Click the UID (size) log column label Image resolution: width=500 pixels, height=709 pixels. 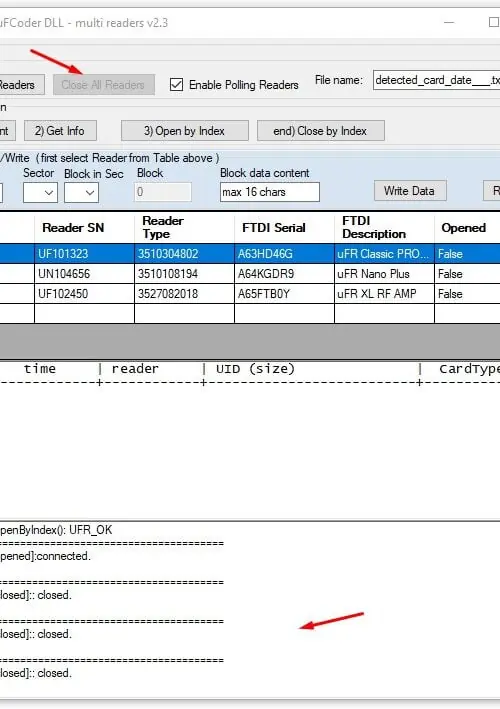(255, 369)
